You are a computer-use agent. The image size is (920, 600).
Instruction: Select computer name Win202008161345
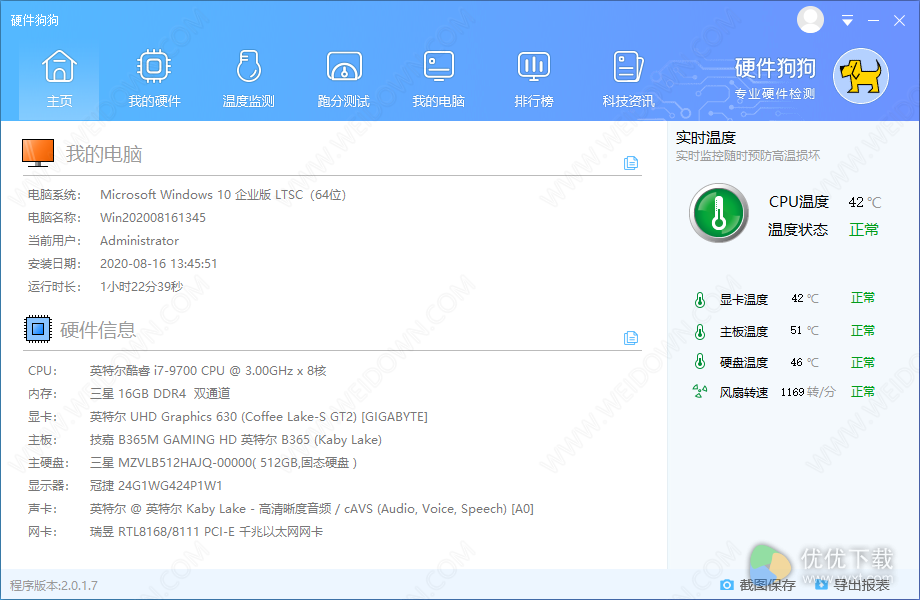[153, 218]
